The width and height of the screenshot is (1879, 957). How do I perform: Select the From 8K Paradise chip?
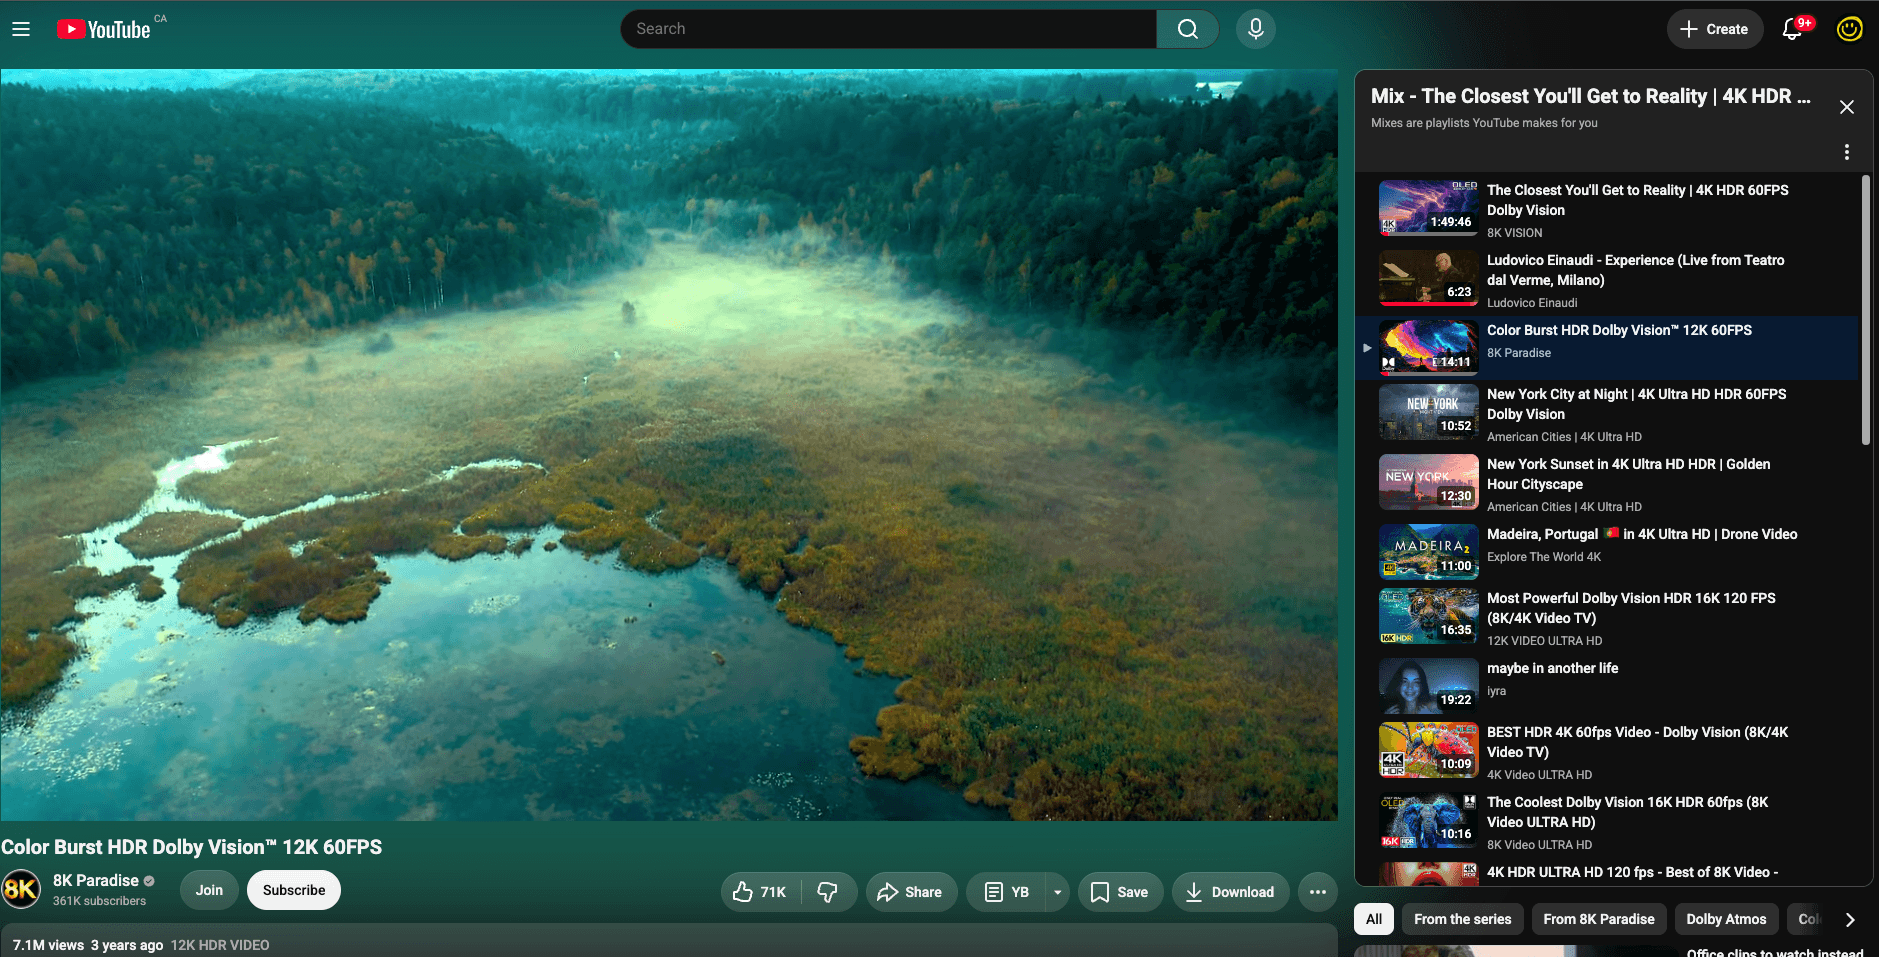coord(1599,919)
